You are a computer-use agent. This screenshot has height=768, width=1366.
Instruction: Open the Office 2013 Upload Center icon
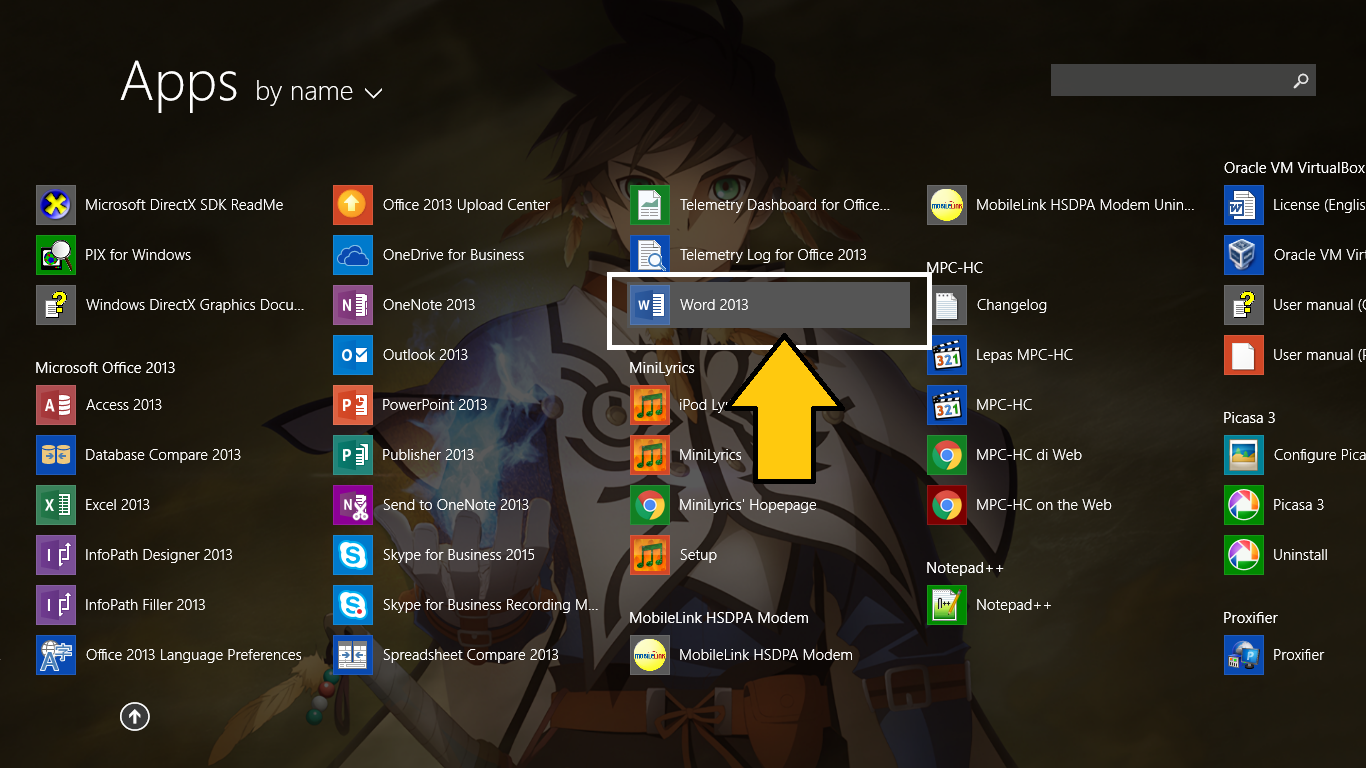click(x=353, y=205)
